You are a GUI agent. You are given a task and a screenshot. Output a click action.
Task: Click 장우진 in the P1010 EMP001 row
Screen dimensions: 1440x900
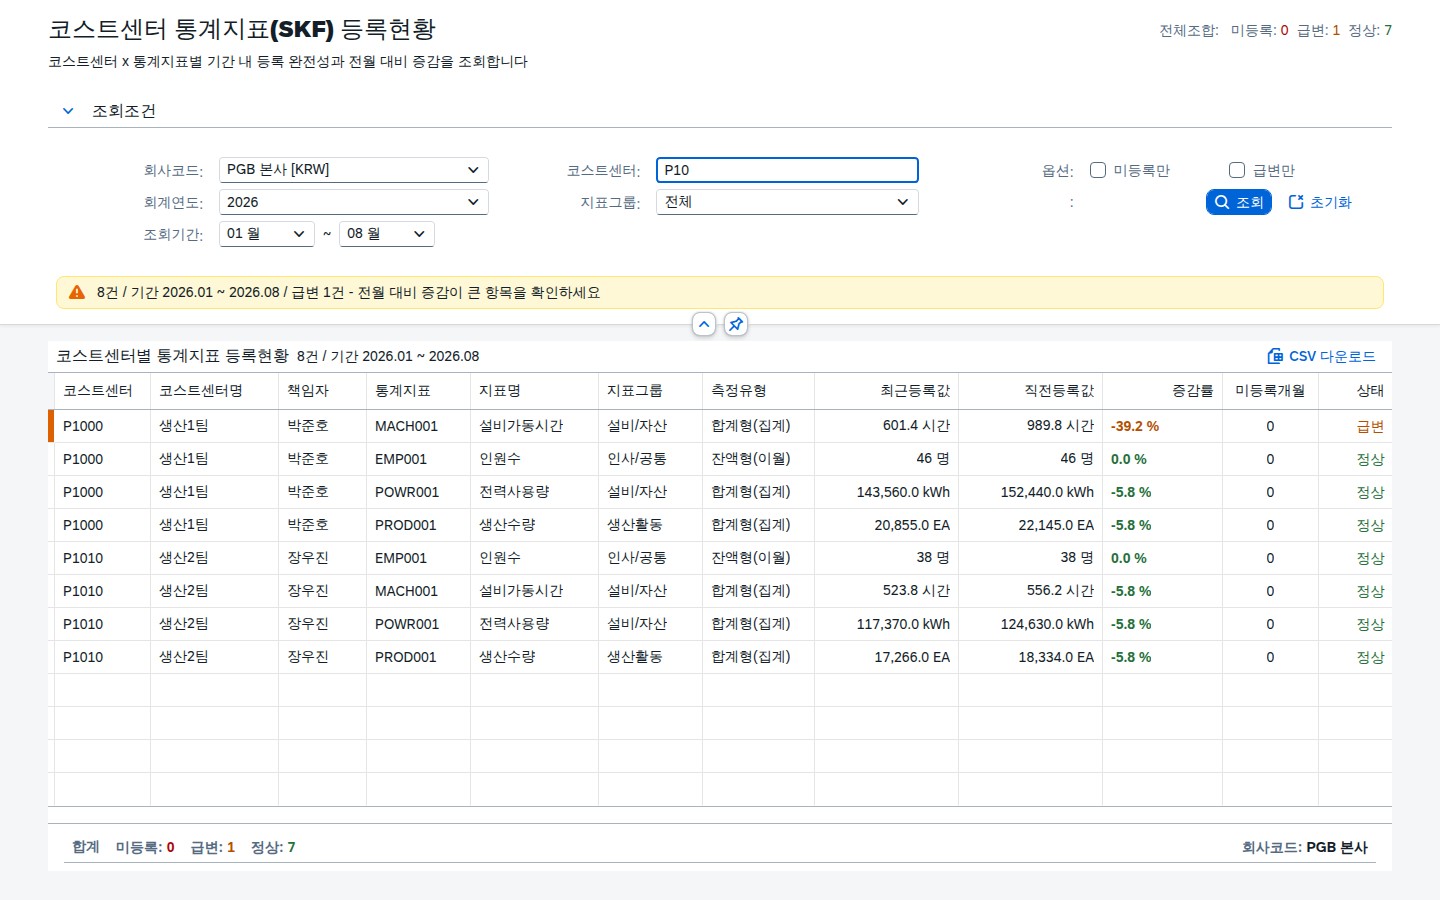click(x=308, y=558)
